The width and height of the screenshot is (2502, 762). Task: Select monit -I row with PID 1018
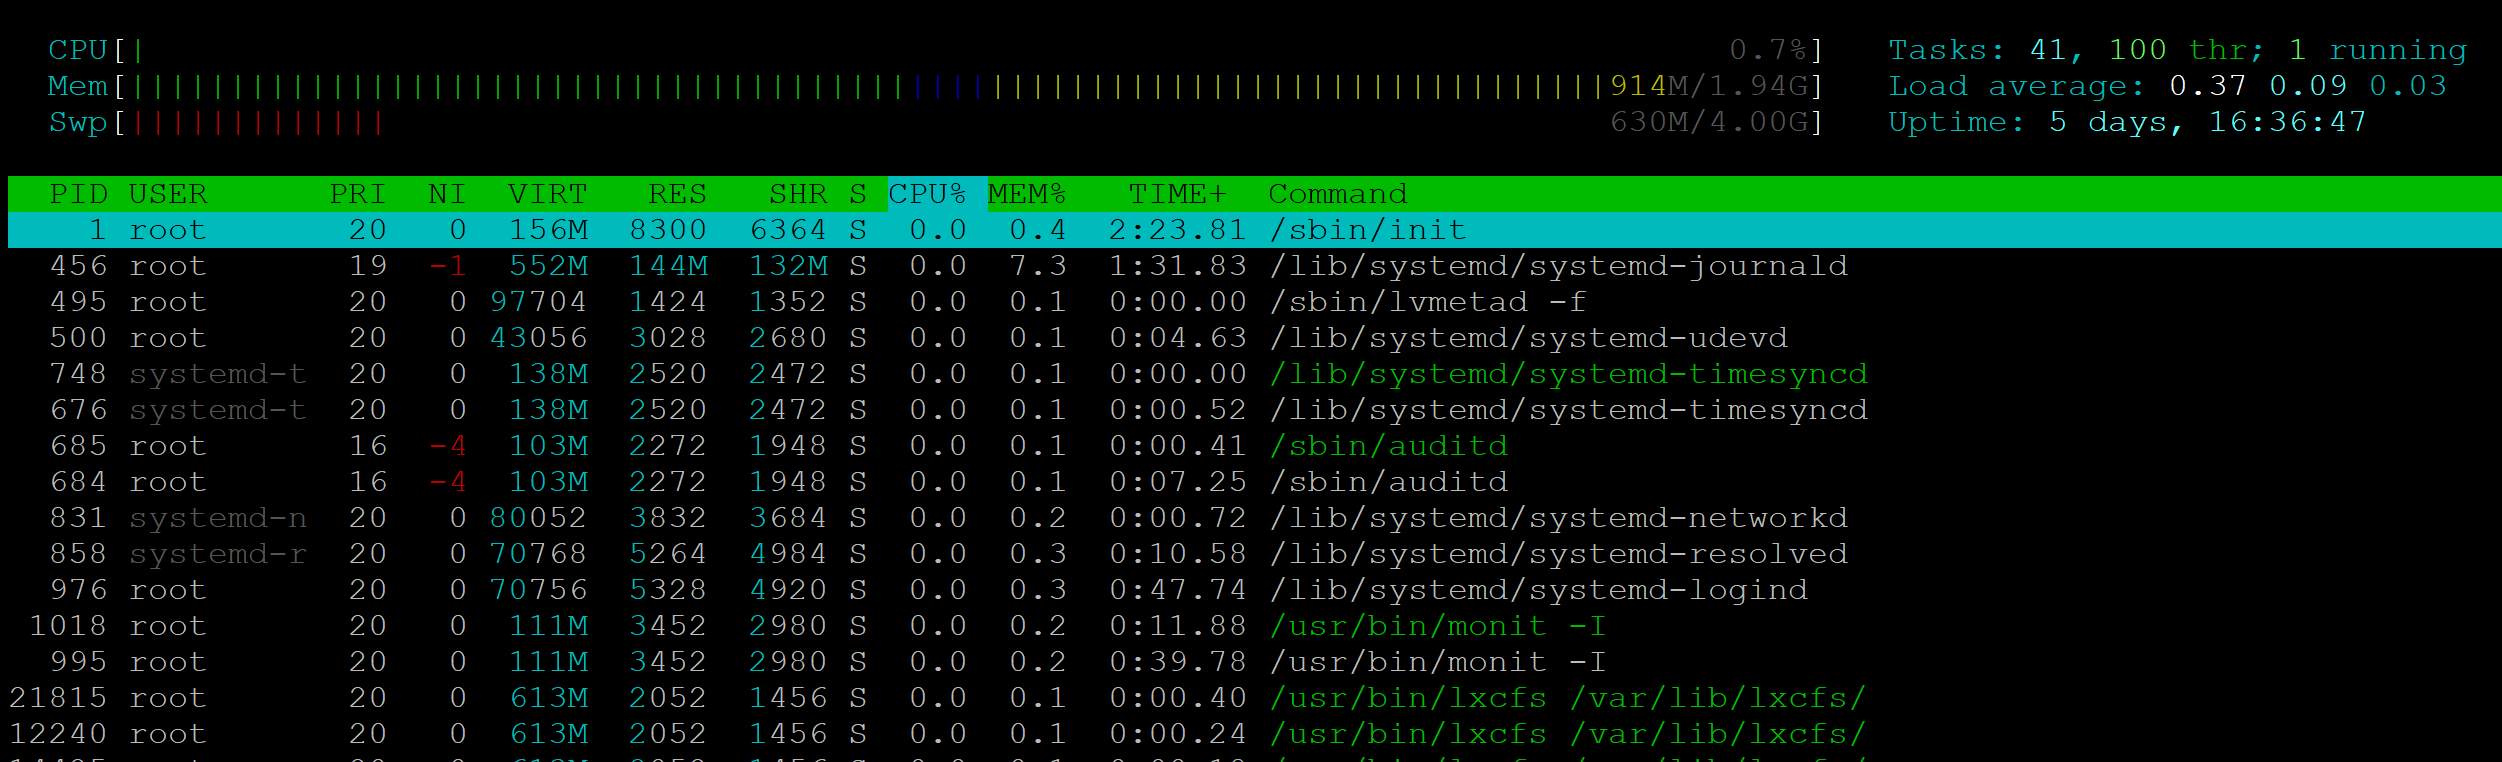[x=1255, y=626]
